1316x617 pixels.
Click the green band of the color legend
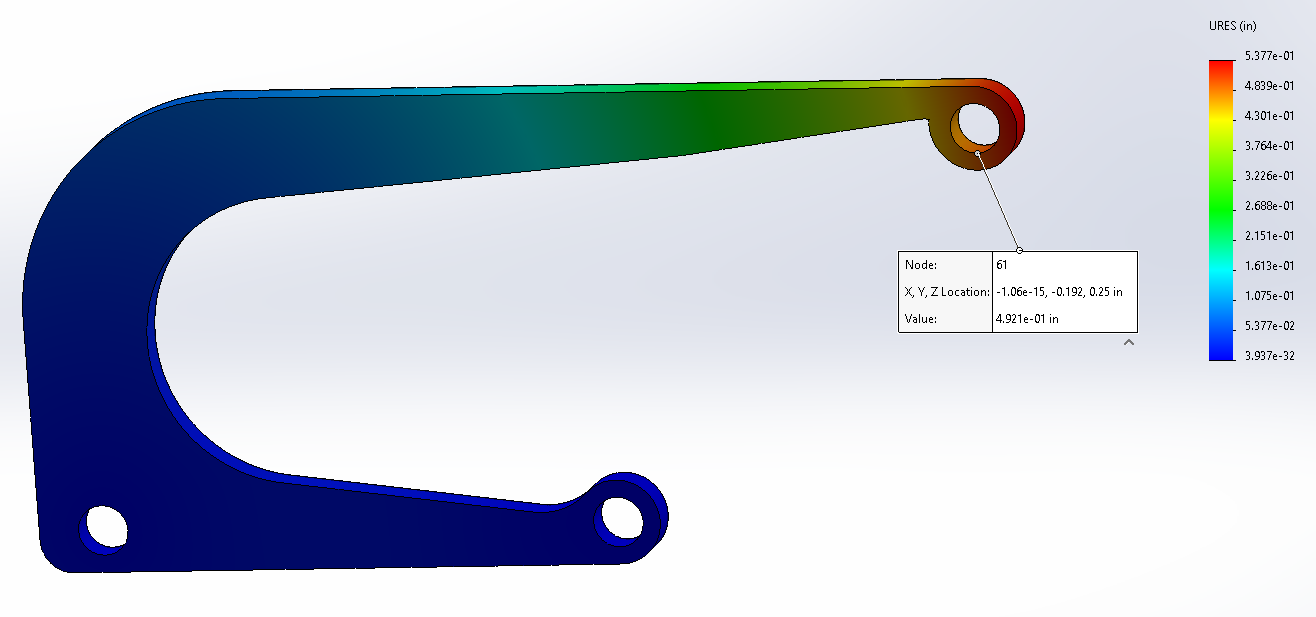[x=1221, y=205]
